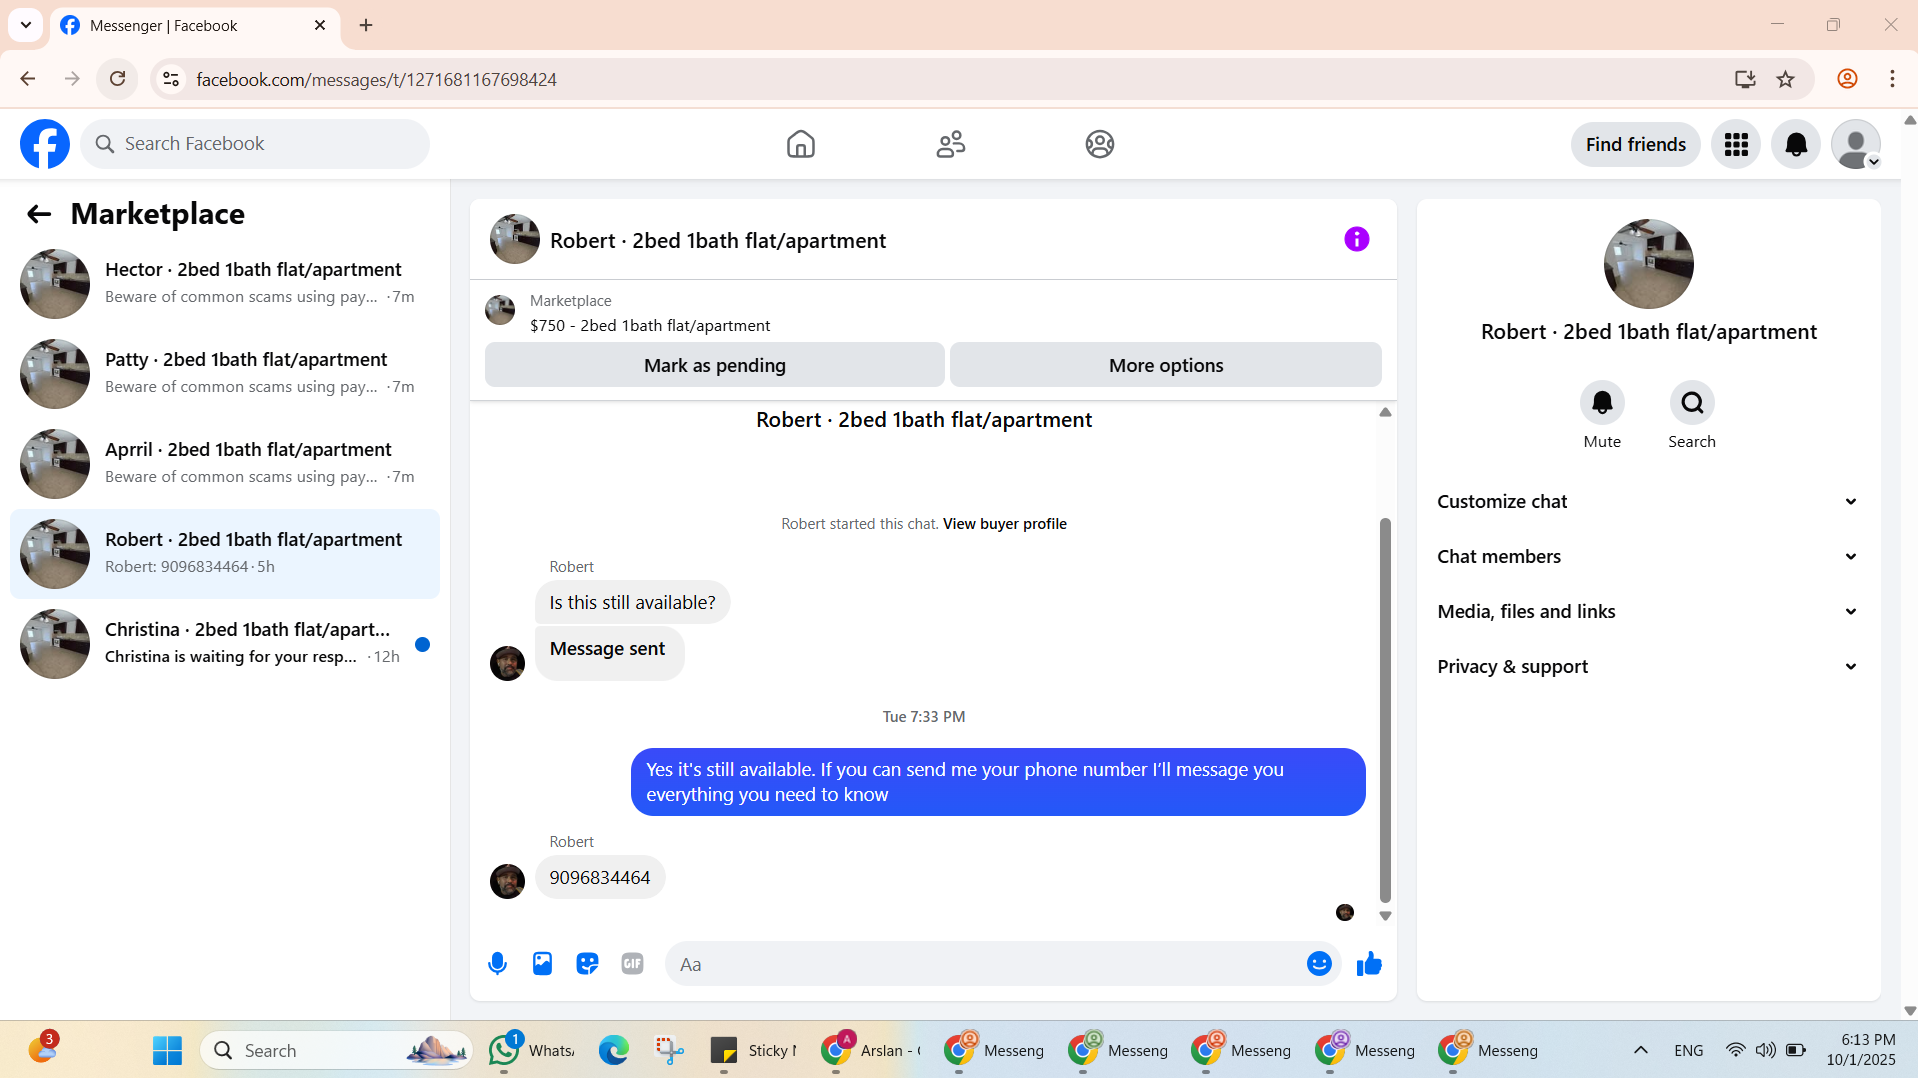Reload the page

click(117, 79)
